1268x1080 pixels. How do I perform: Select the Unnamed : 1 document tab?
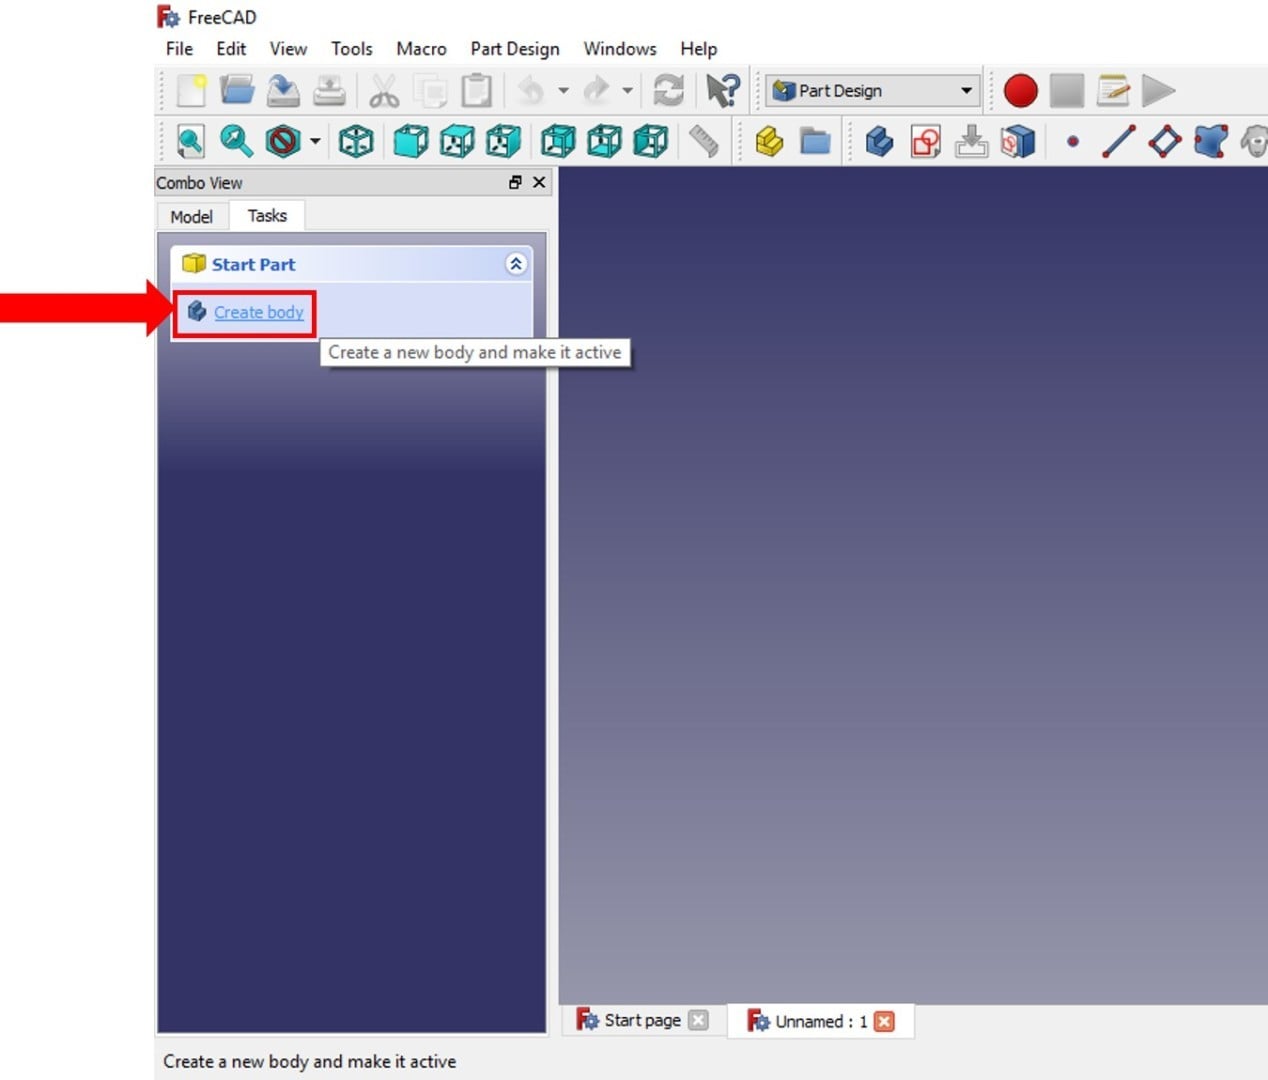(x=821, y=1021)
